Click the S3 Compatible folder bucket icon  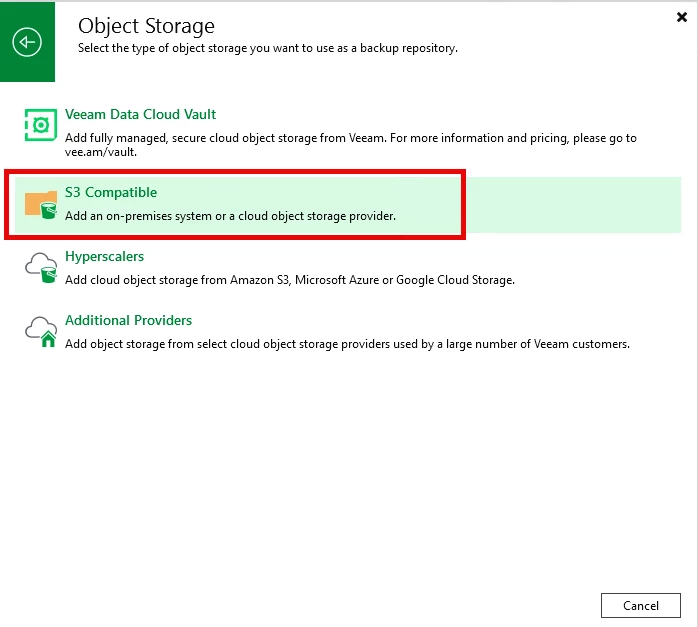point(41,205)
